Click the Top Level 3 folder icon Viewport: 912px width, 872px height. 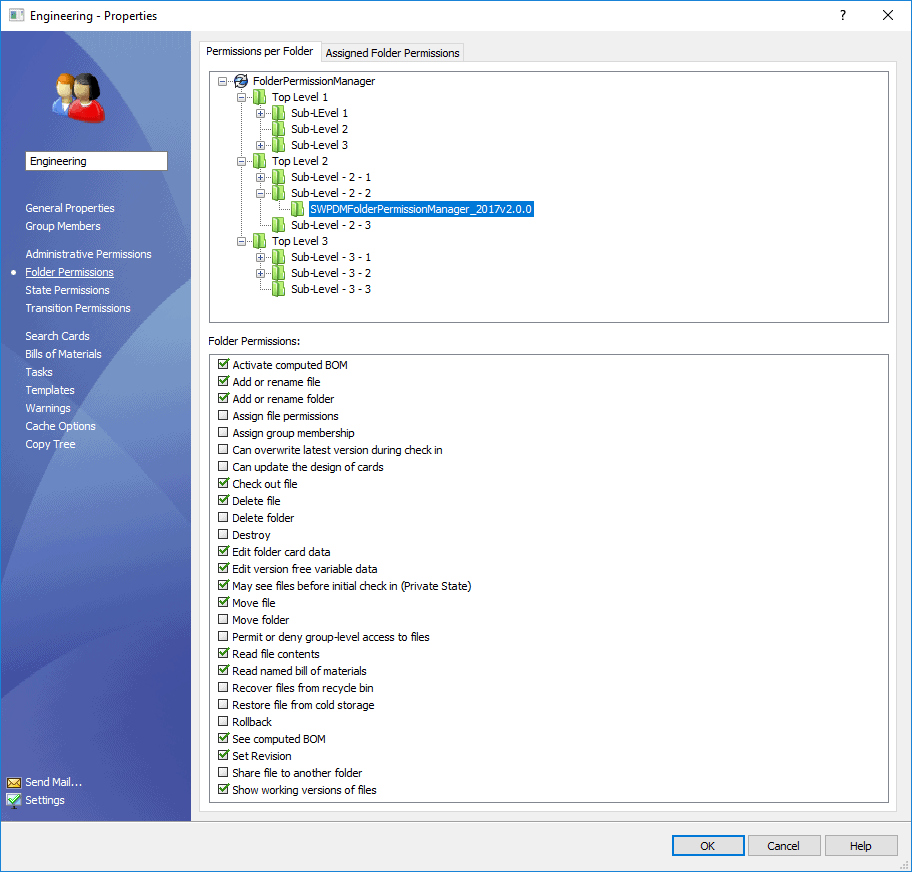[x=259, y=241]
